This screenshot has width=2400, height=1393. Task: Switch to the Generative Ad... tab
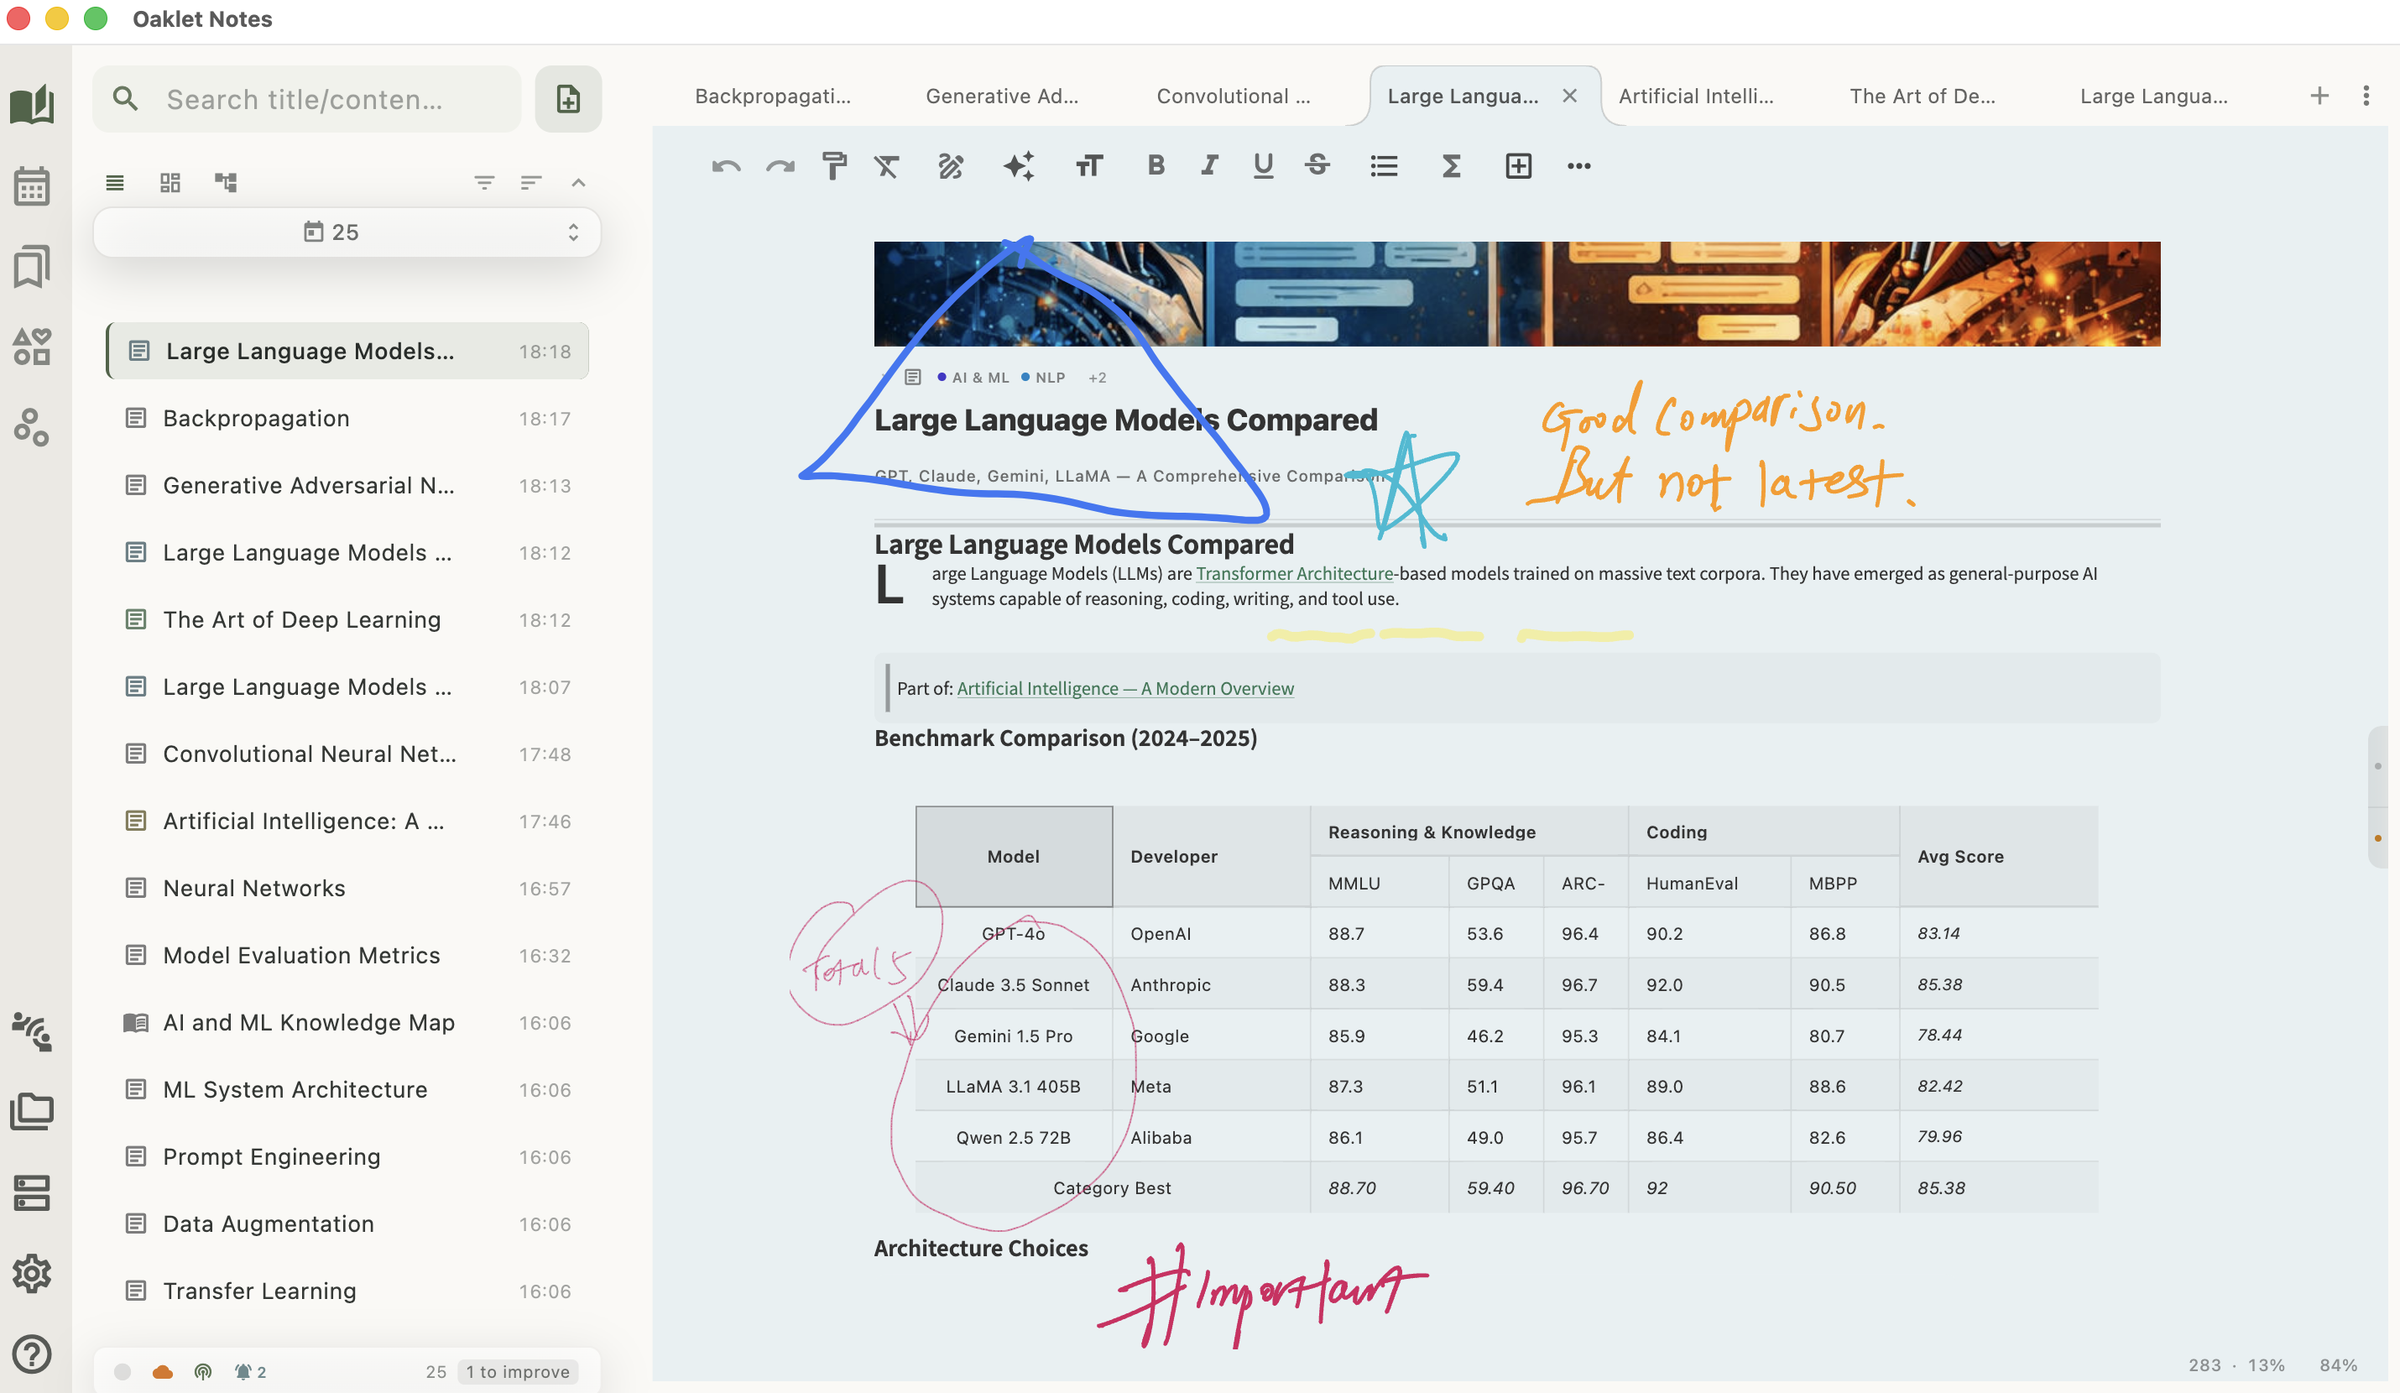[1002, 96]
